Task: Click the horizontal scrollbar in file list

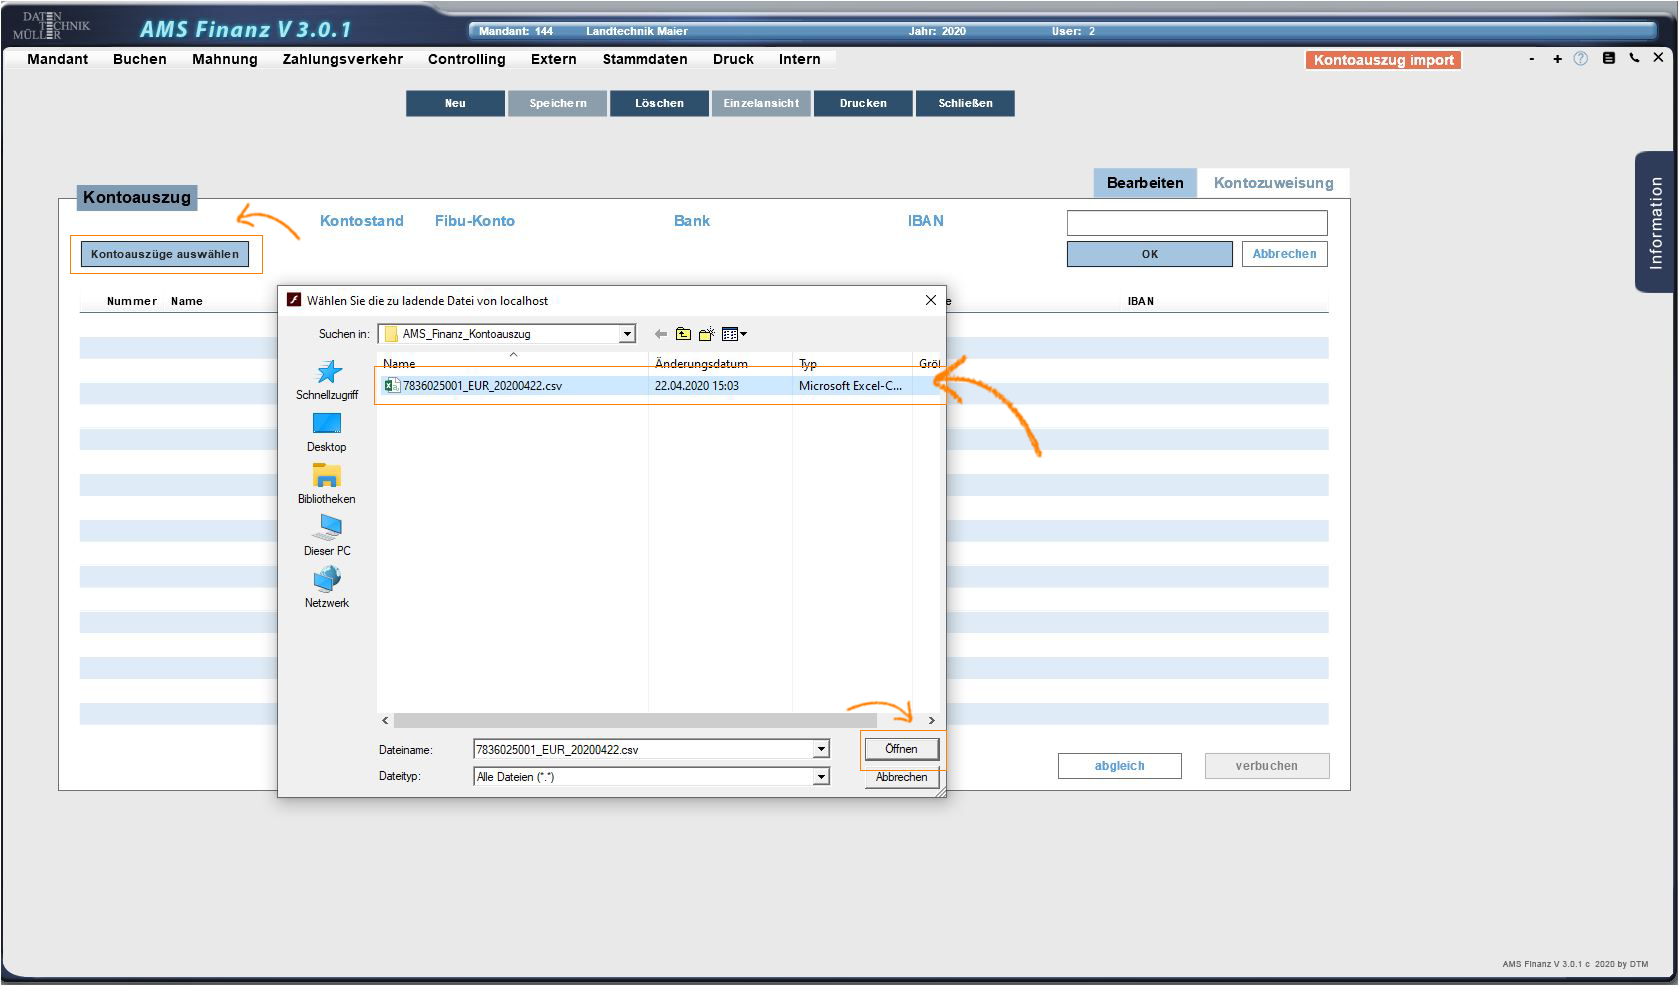Action: tap(635, 720)
